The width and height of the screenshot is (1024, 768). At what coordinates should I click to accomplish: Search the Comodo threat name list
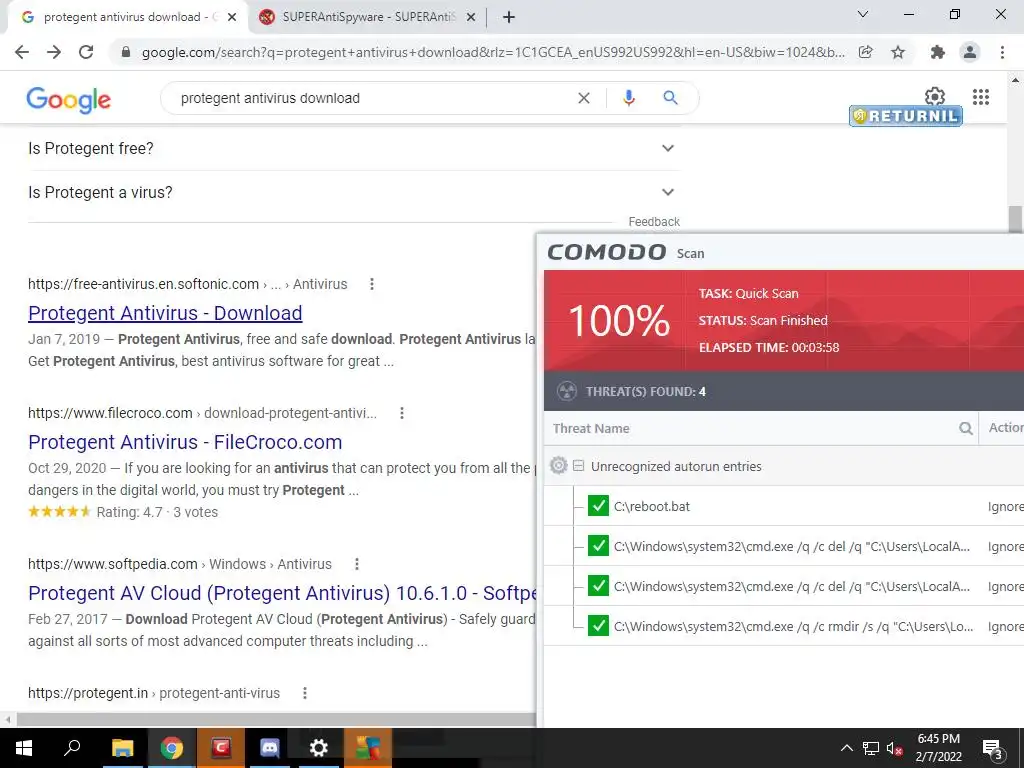pos(965,428)
